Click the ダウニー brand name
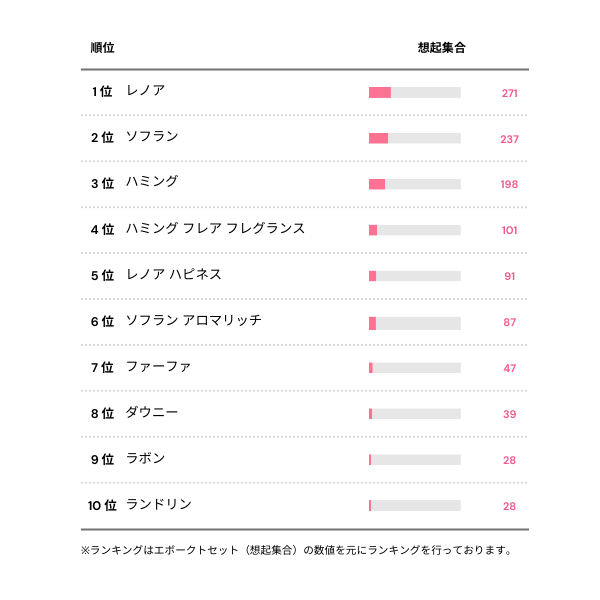This screenshot has width=600, height=600. pos(152,413)
